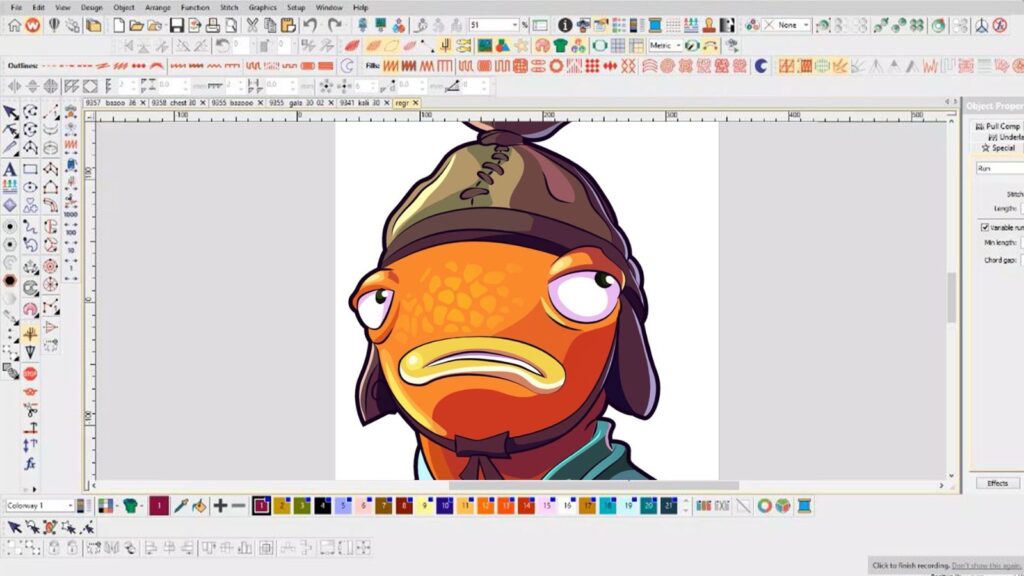Add a color with the plus icon
Image resolution: width=1024 pixels, height=576 pixels.
pos(221,505)
